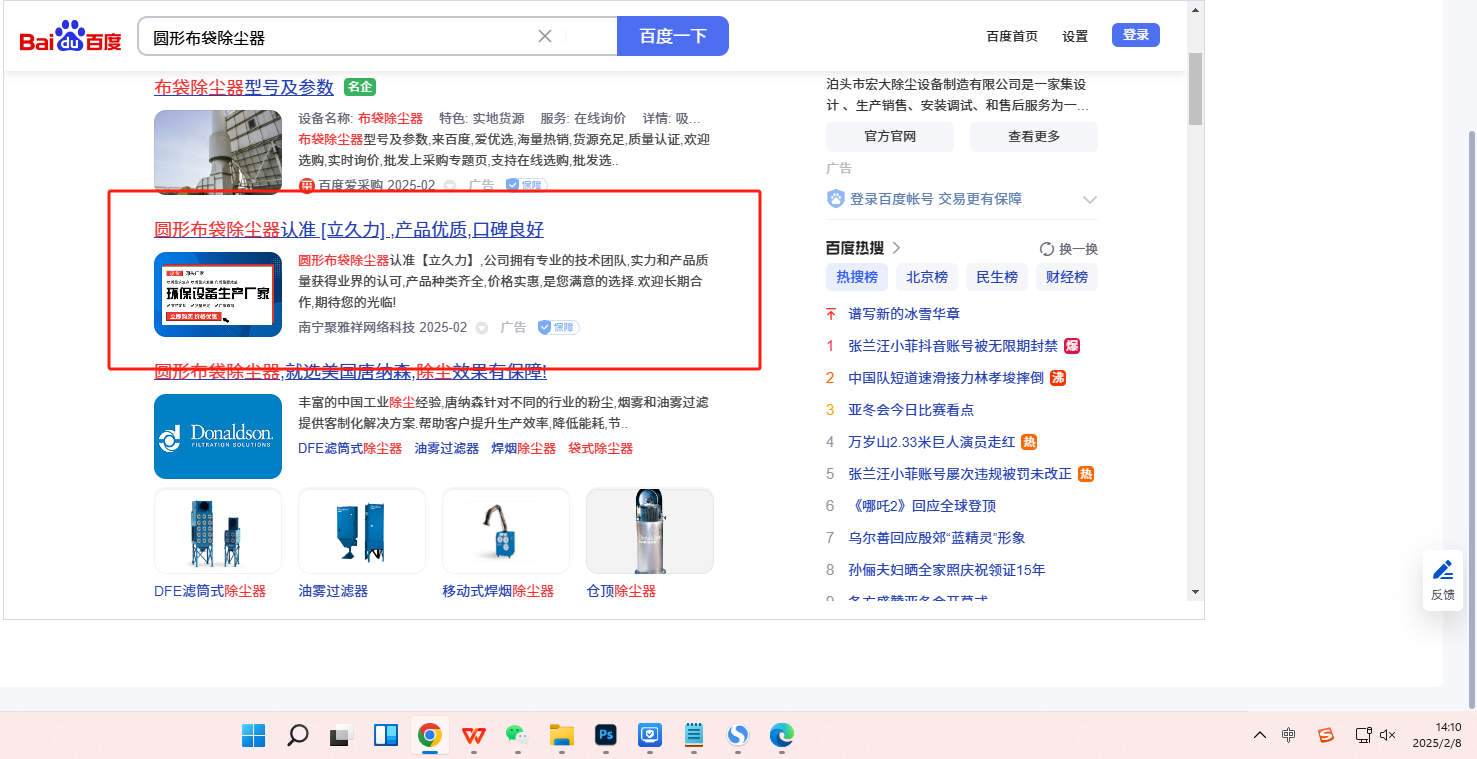Image resolution: width=1477 pixels, height=759 pixels.
Task: Select the 财经榜 tab
Action: [1067, 277]
